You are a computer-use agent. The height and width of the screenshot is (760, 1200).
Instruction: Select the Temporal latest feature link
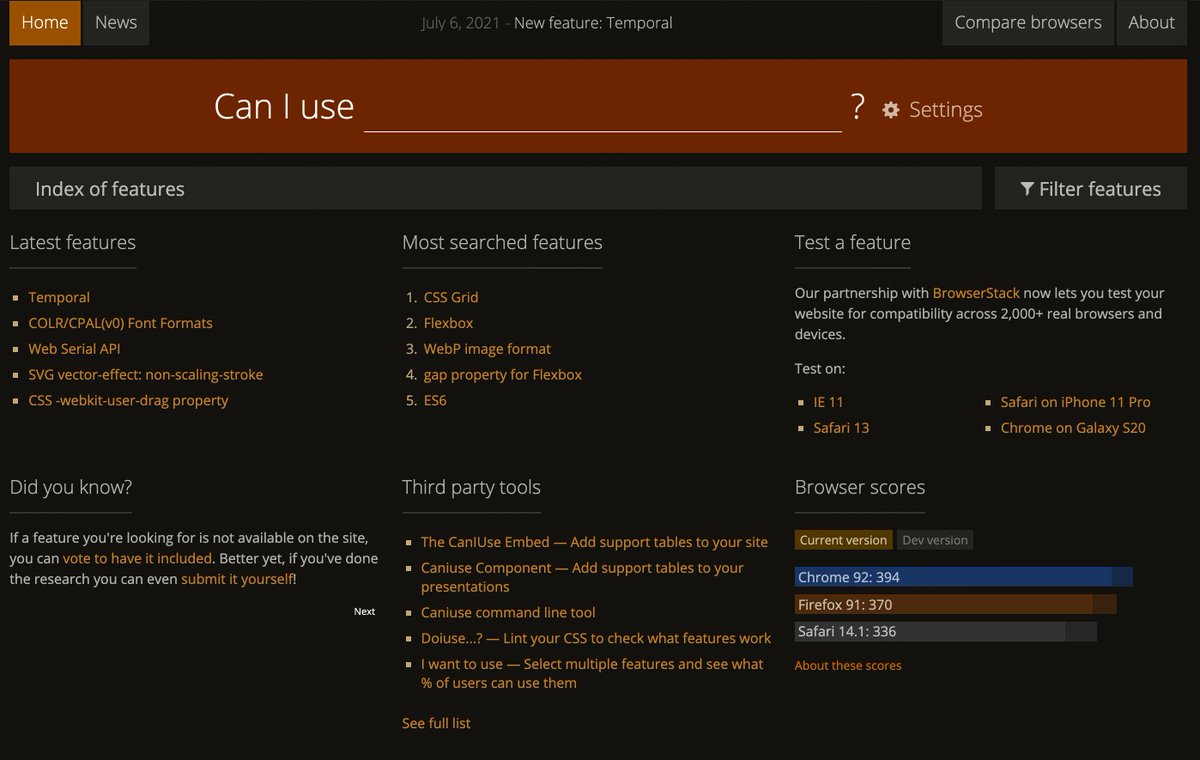[59, 297]
